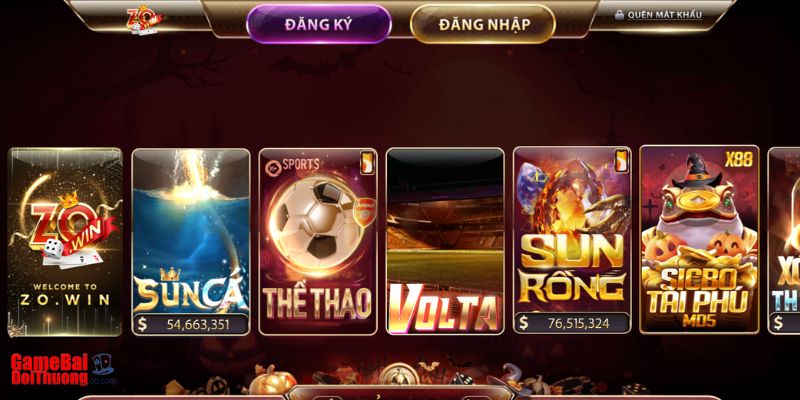Viewport: 800px width, 400px height.
Task: Tap the phone icon on Sun Rồng card
Action: click(621, 161)
